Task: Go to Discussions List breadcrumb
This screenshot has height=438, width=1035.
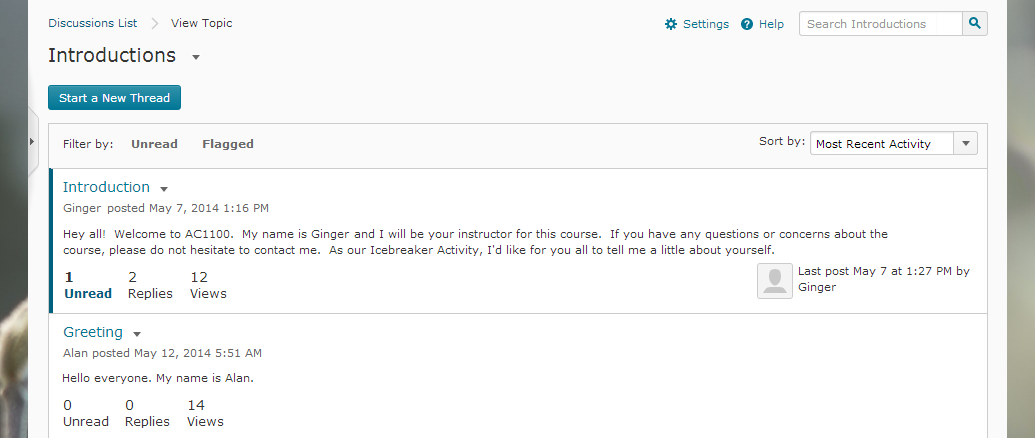Action: (x=92, y=23)
